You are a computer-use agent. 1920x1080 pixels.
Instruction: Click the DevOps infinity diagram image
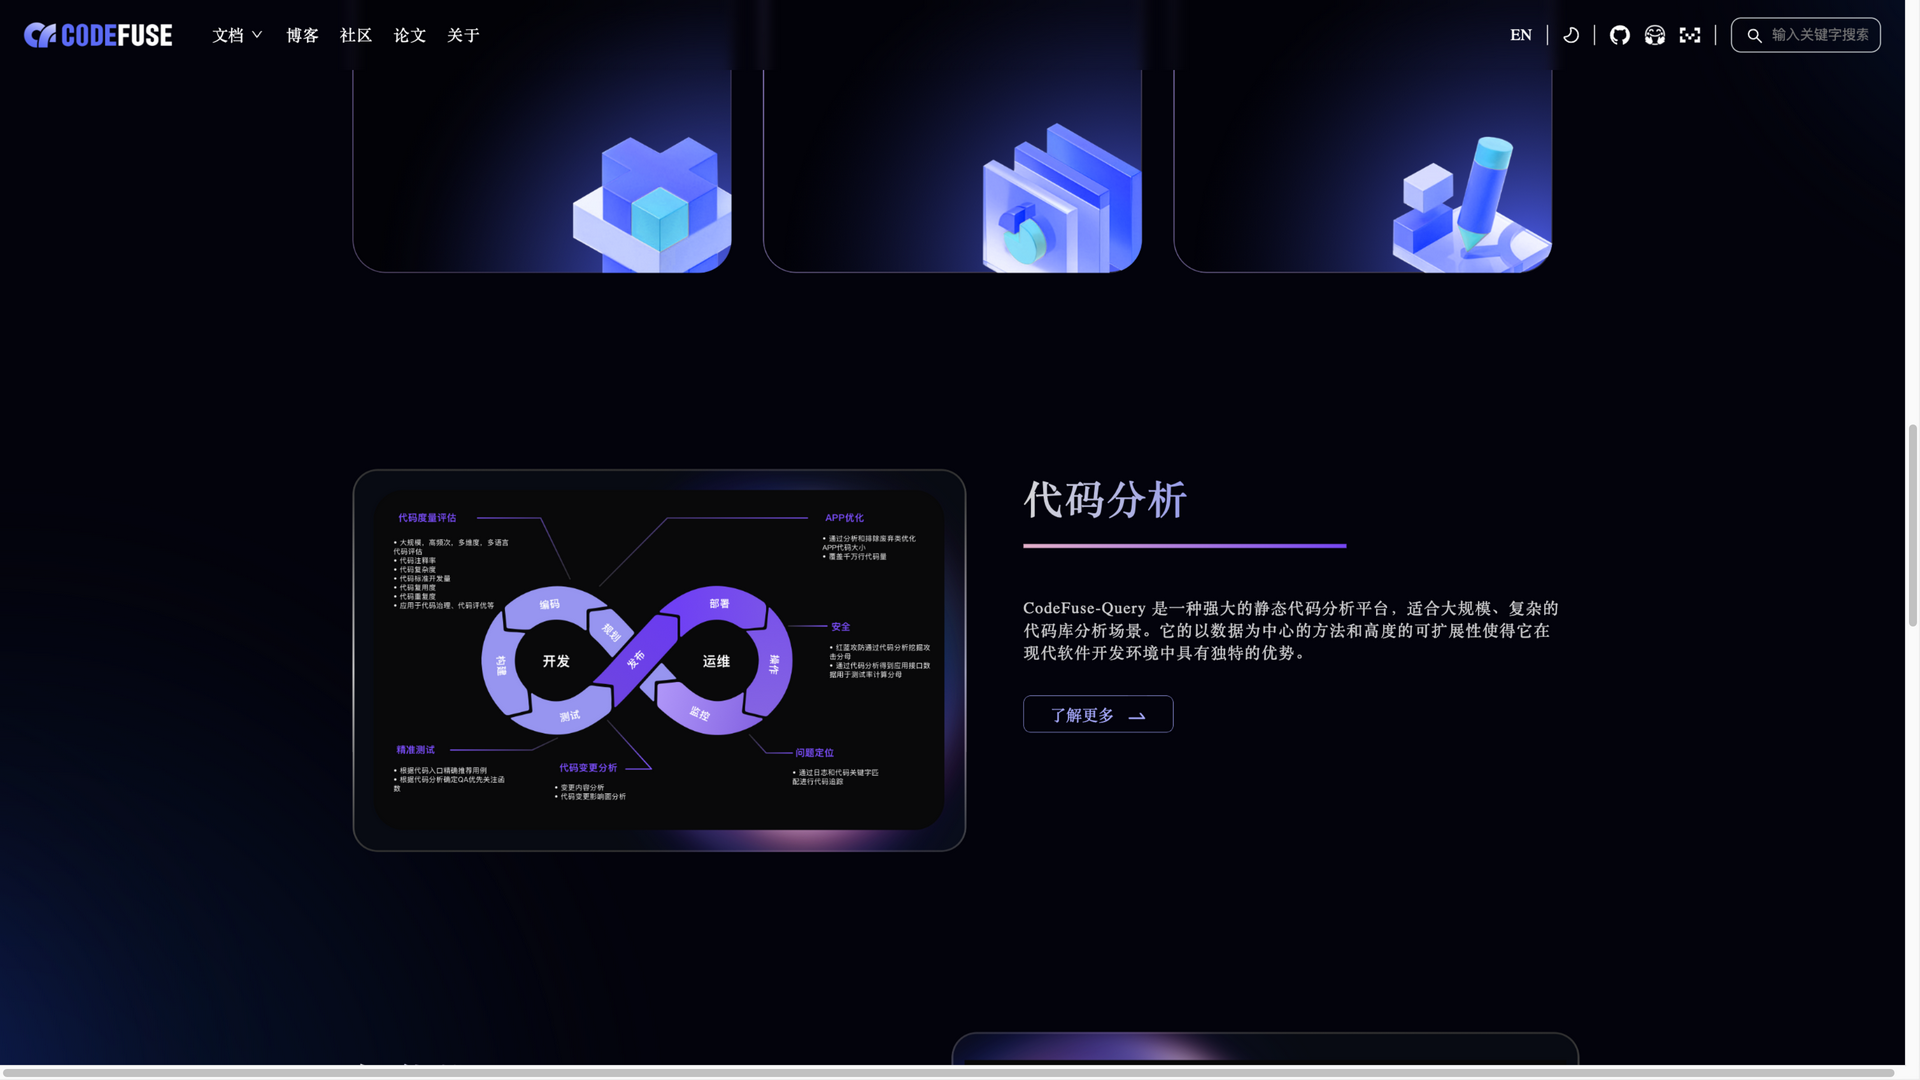click(x=659, y=660)
